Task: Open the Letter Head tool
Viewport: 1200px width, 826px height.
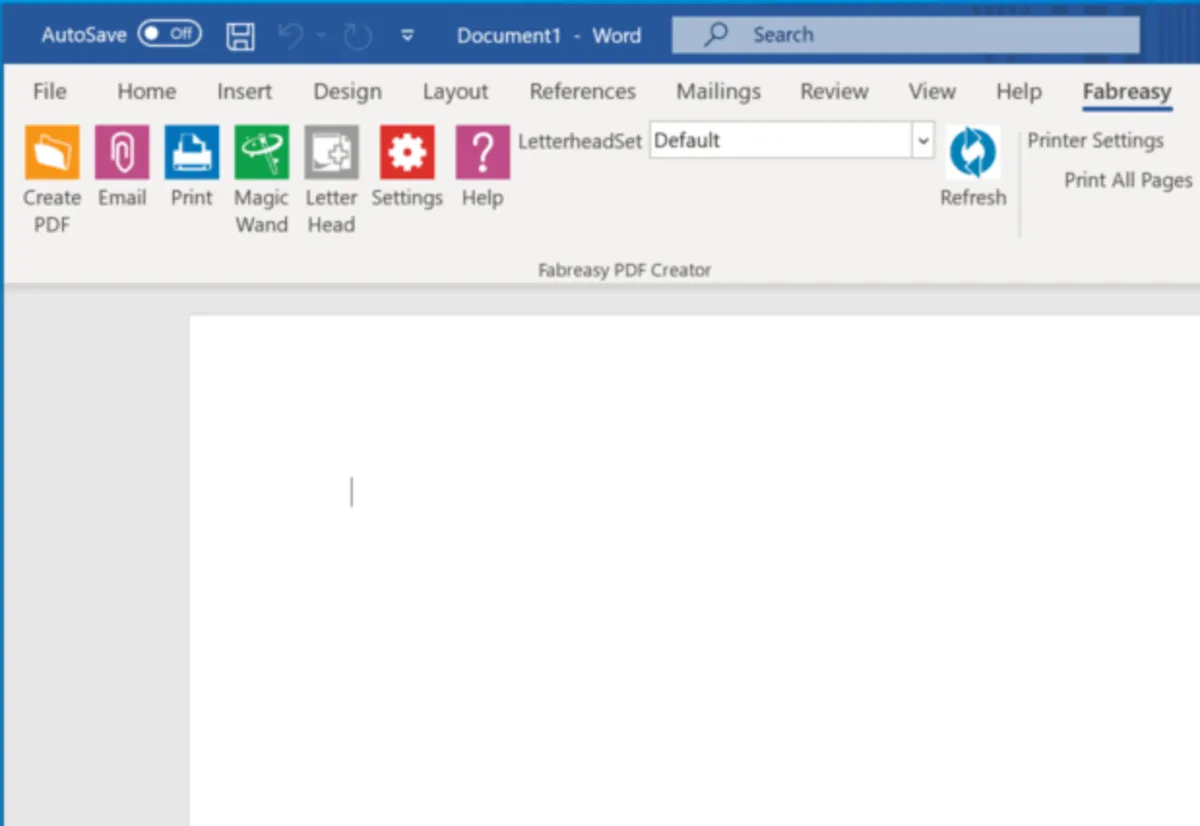Action: click(330, 153)
